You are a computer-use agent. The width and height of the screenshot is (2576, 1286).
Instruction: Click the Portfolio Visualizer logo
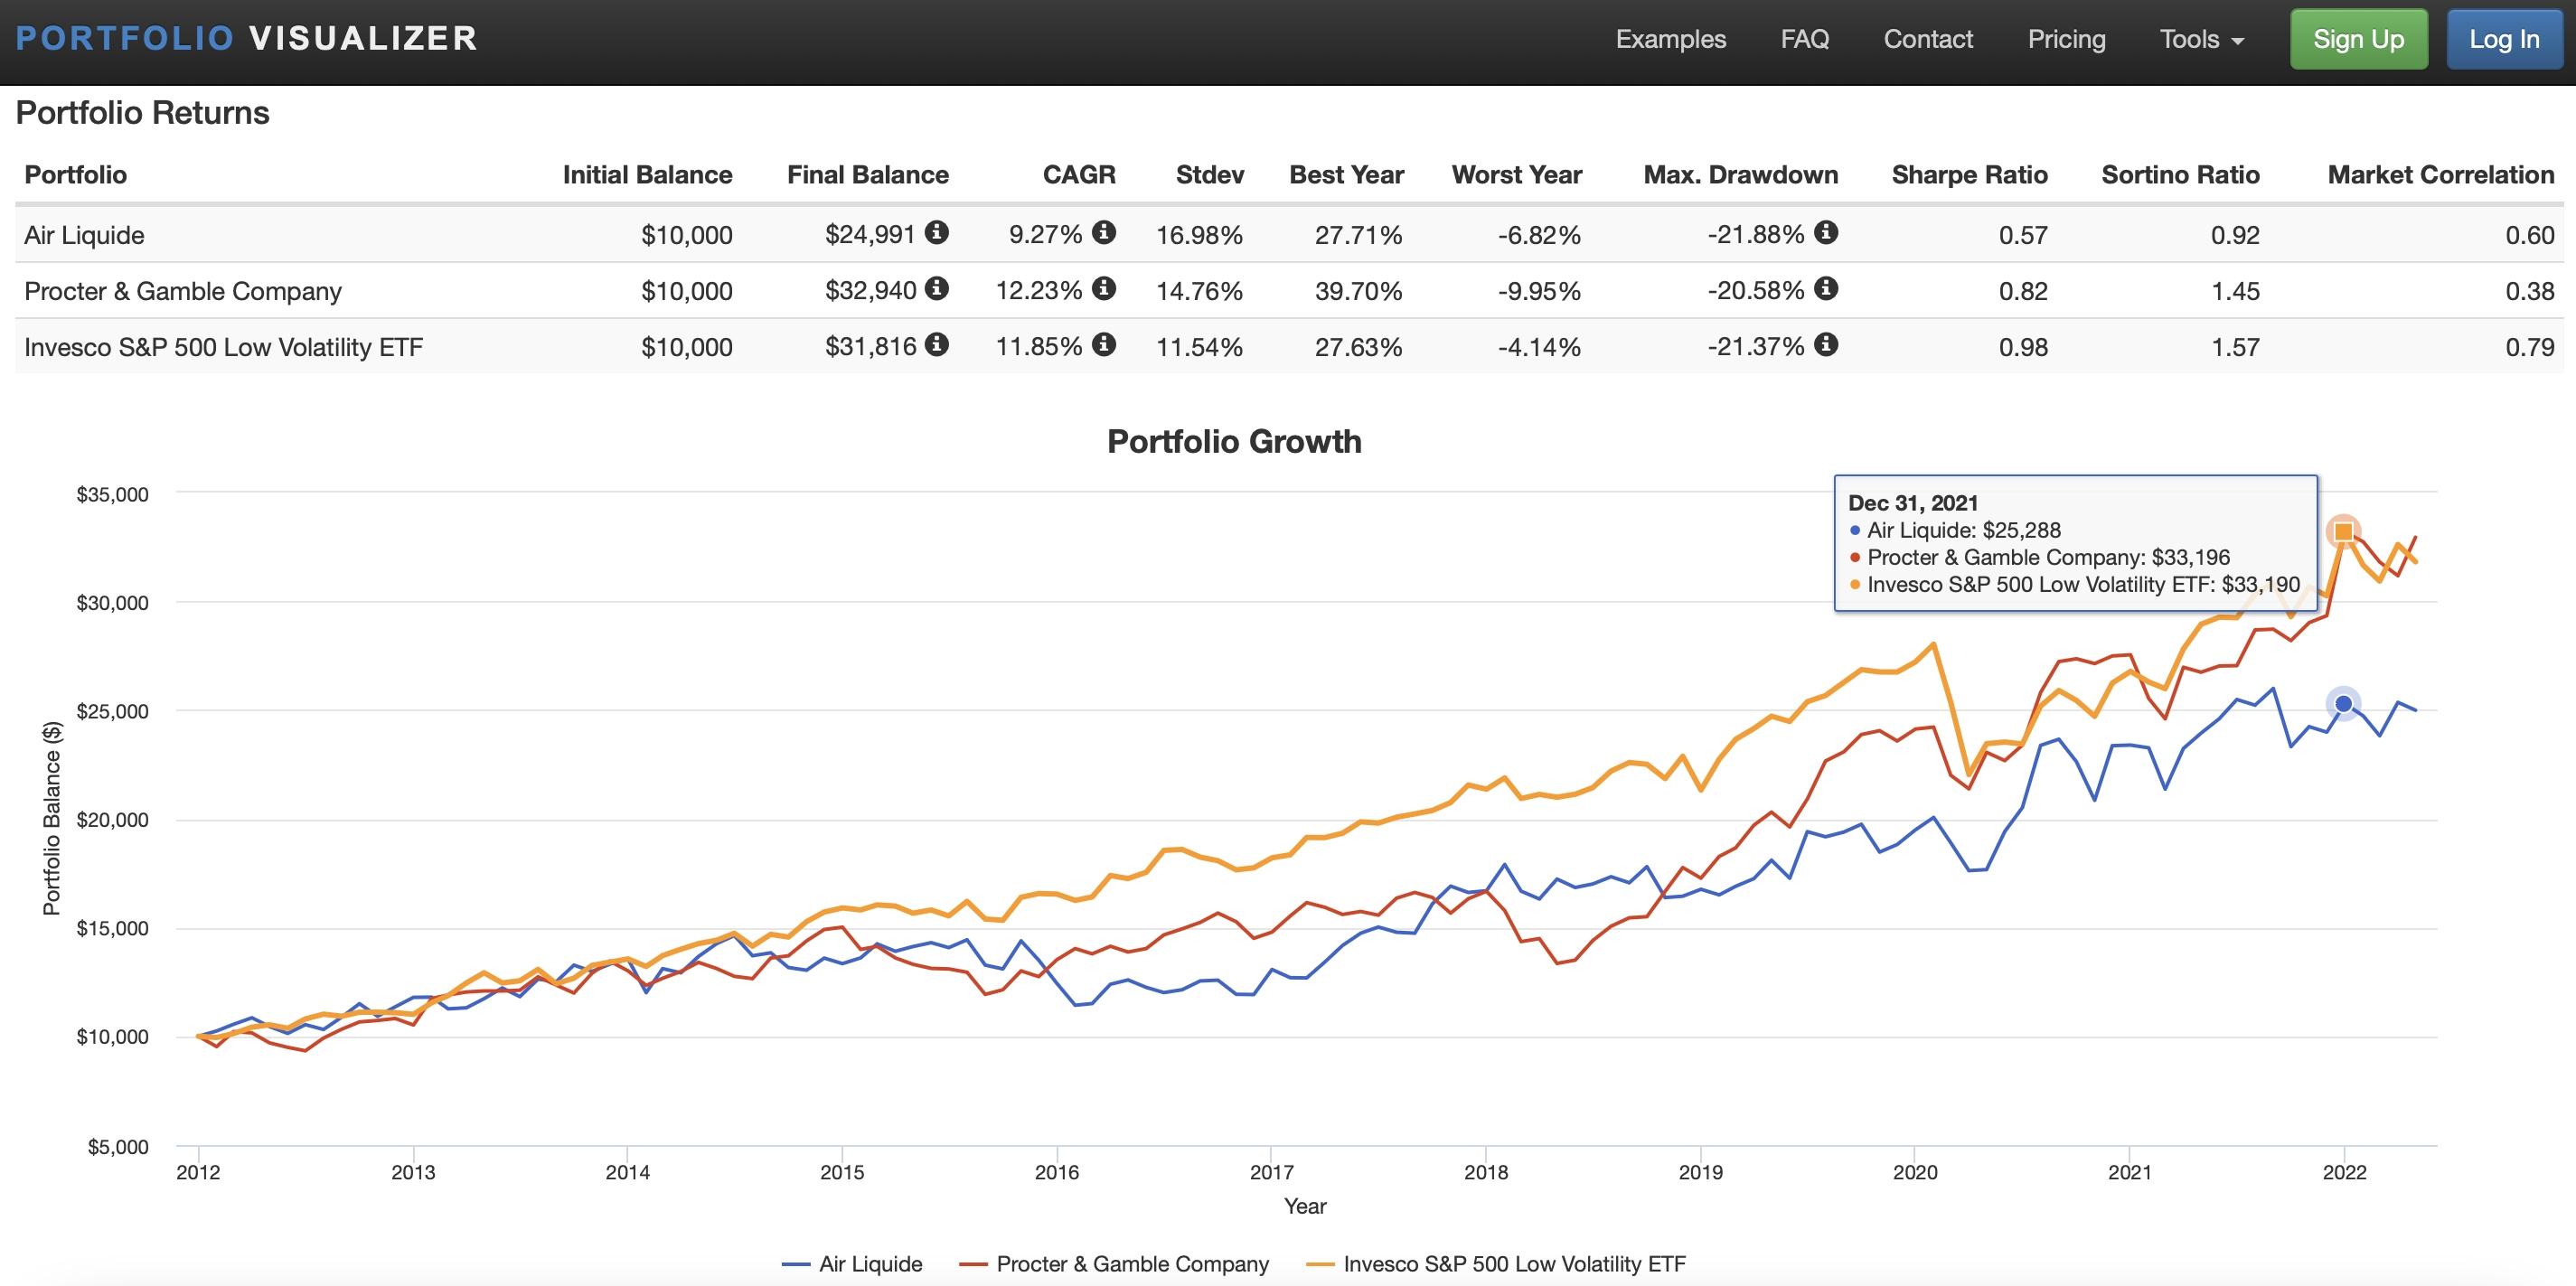coord(247,38)
